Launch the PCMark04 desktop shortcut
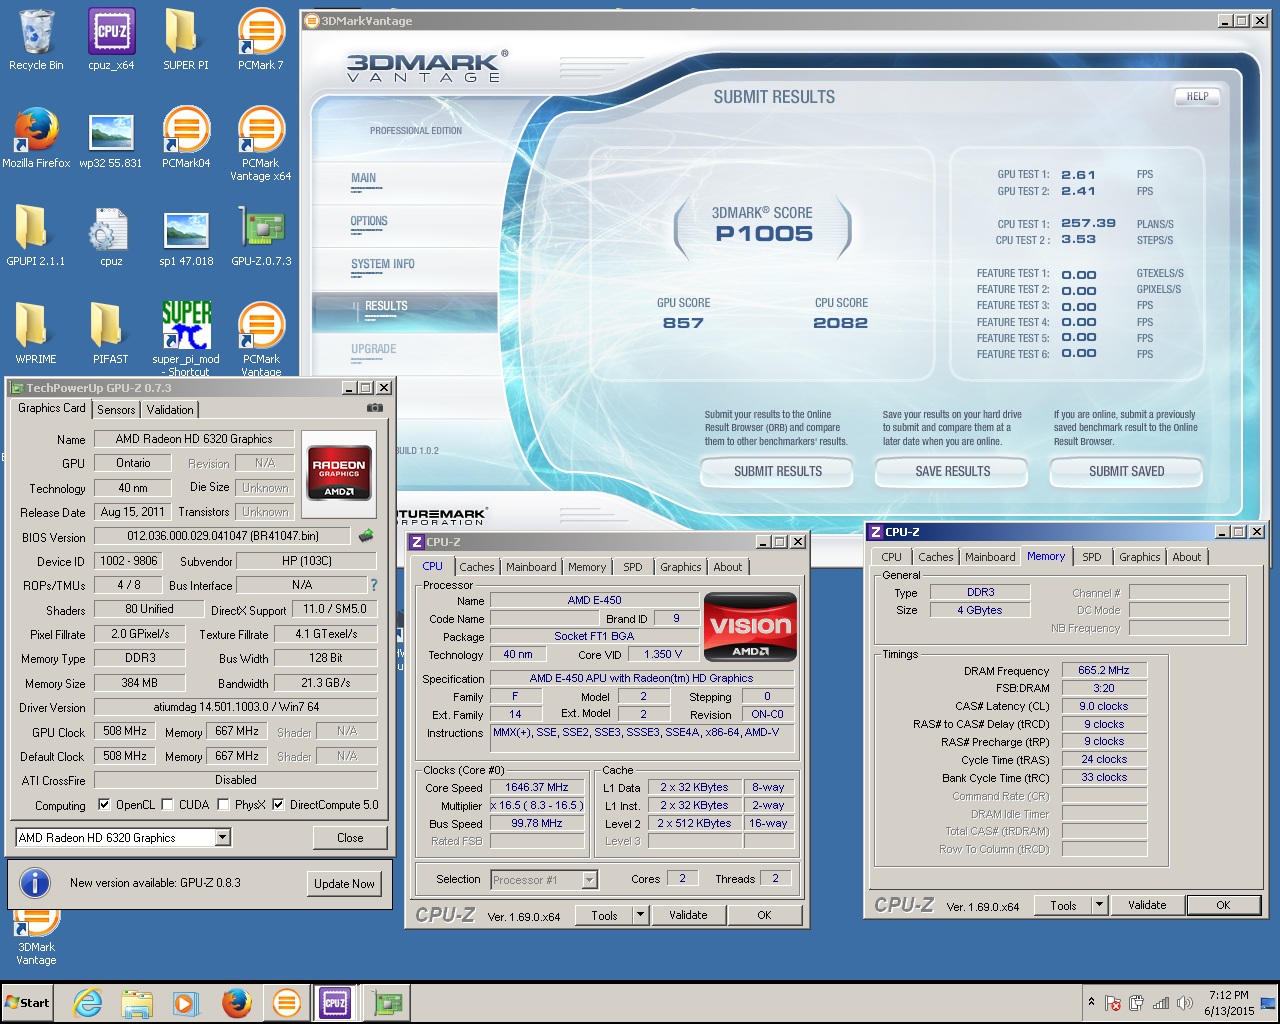Screen dimensions: 1280x1024 (x=185, y=137)
